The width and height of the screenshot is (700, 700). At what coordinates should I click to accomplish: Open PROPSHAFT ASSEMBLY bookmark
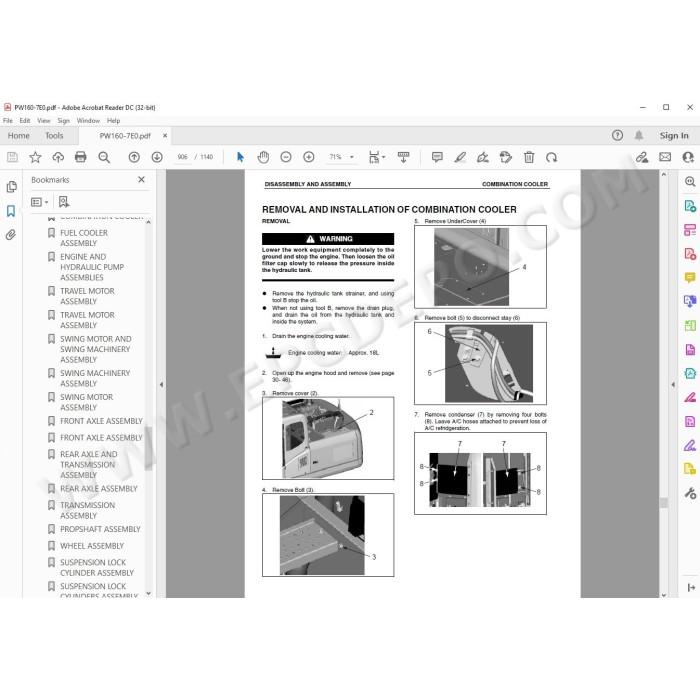(100, 529)
